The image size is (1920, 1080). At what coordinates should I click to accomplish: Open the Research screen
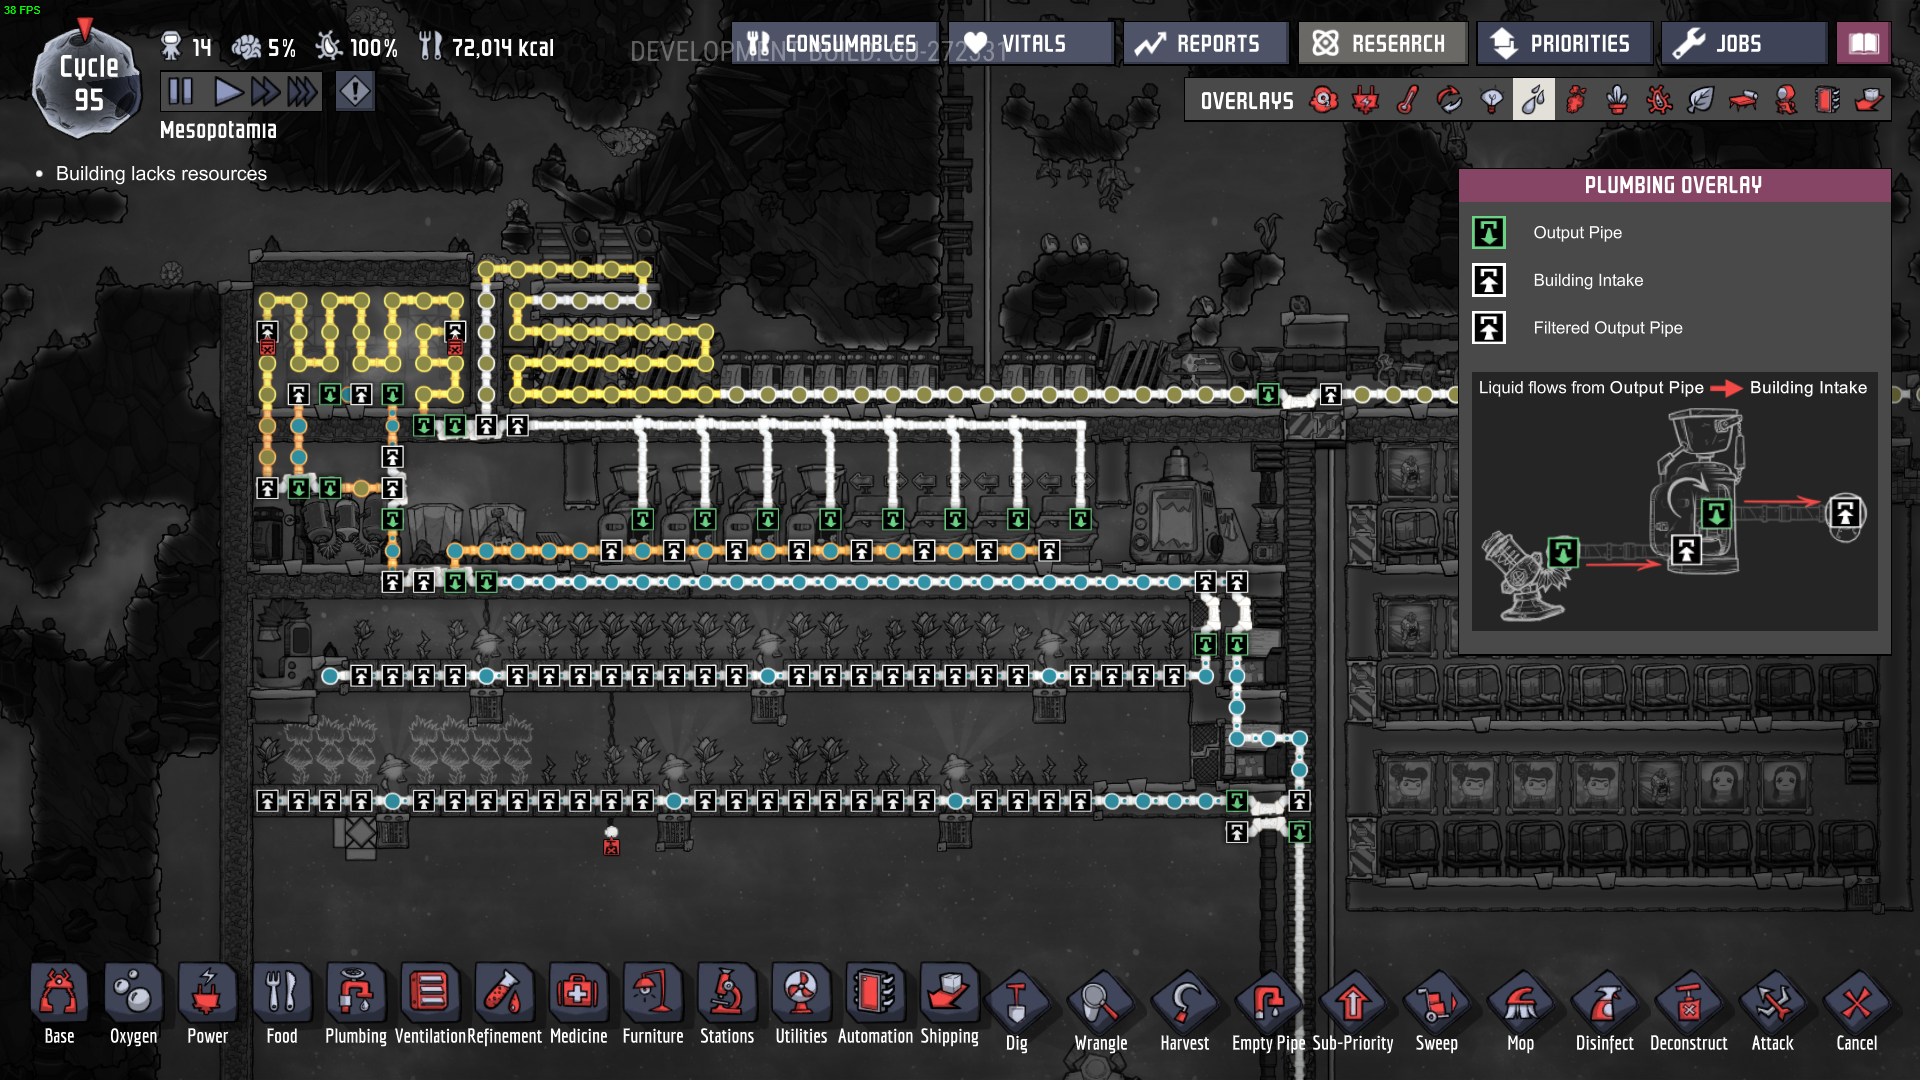coord(1382,43)
